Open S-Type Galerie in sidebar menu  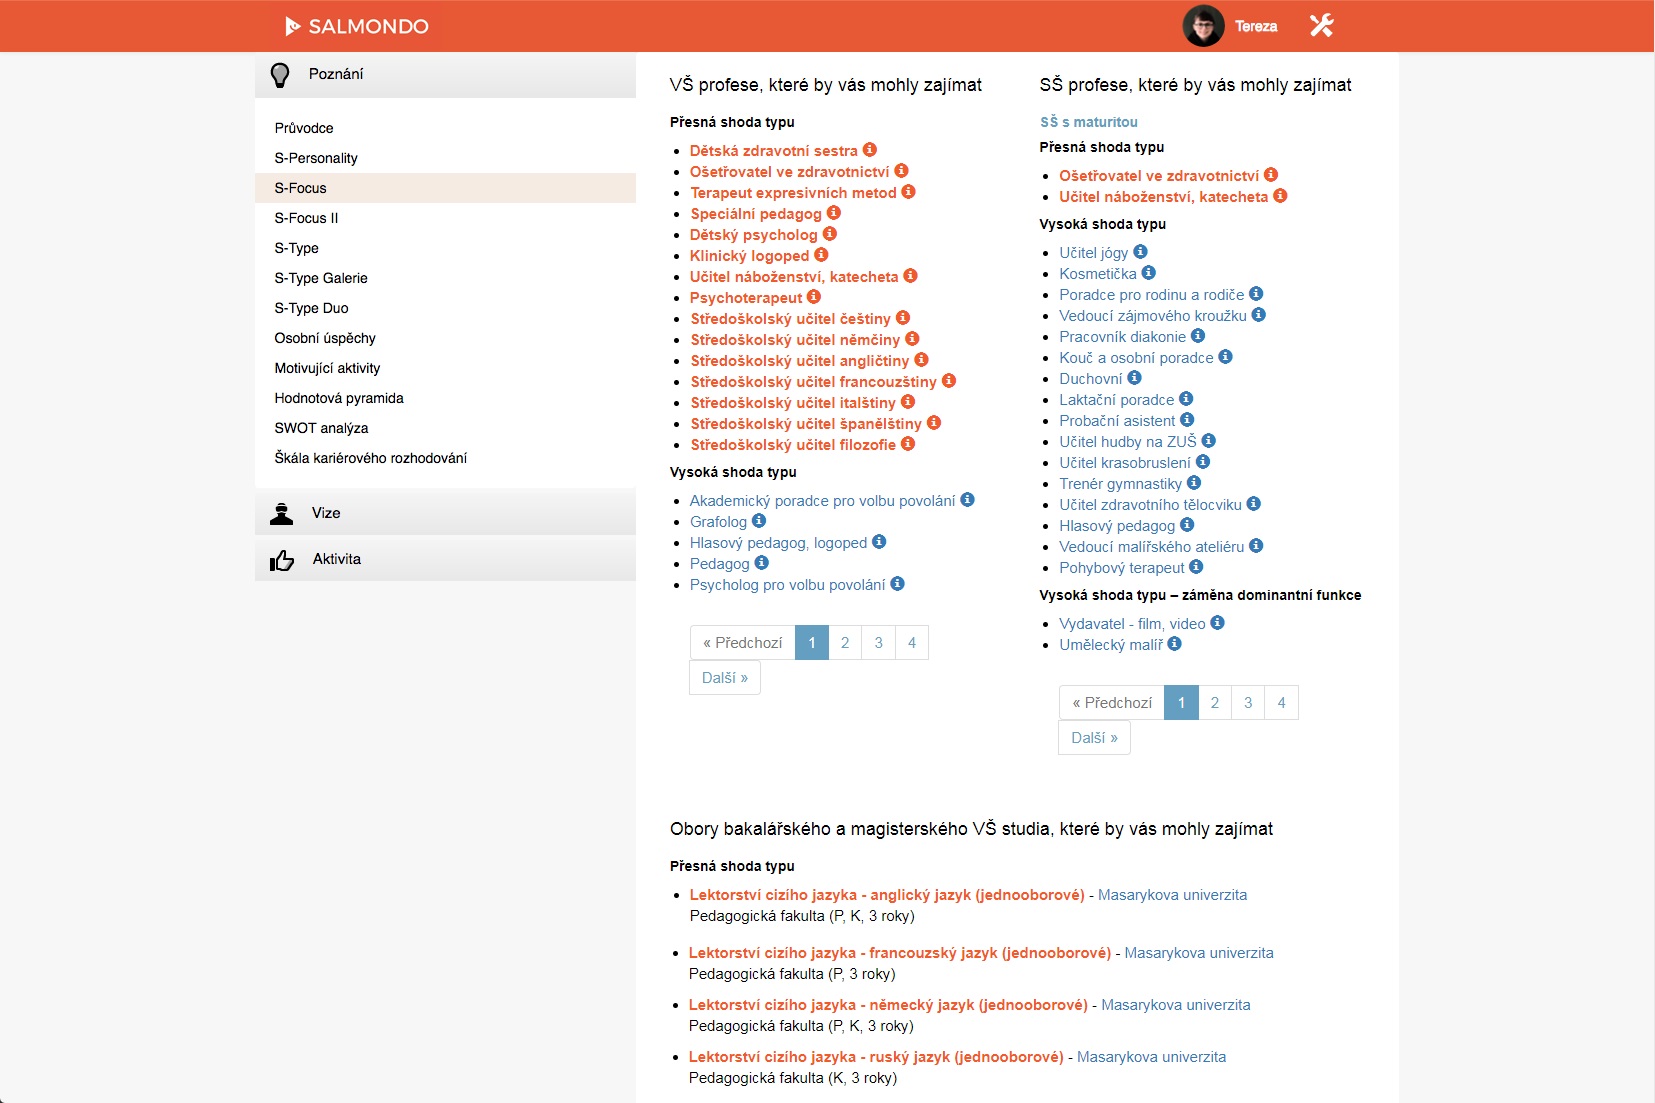point(321,278)
